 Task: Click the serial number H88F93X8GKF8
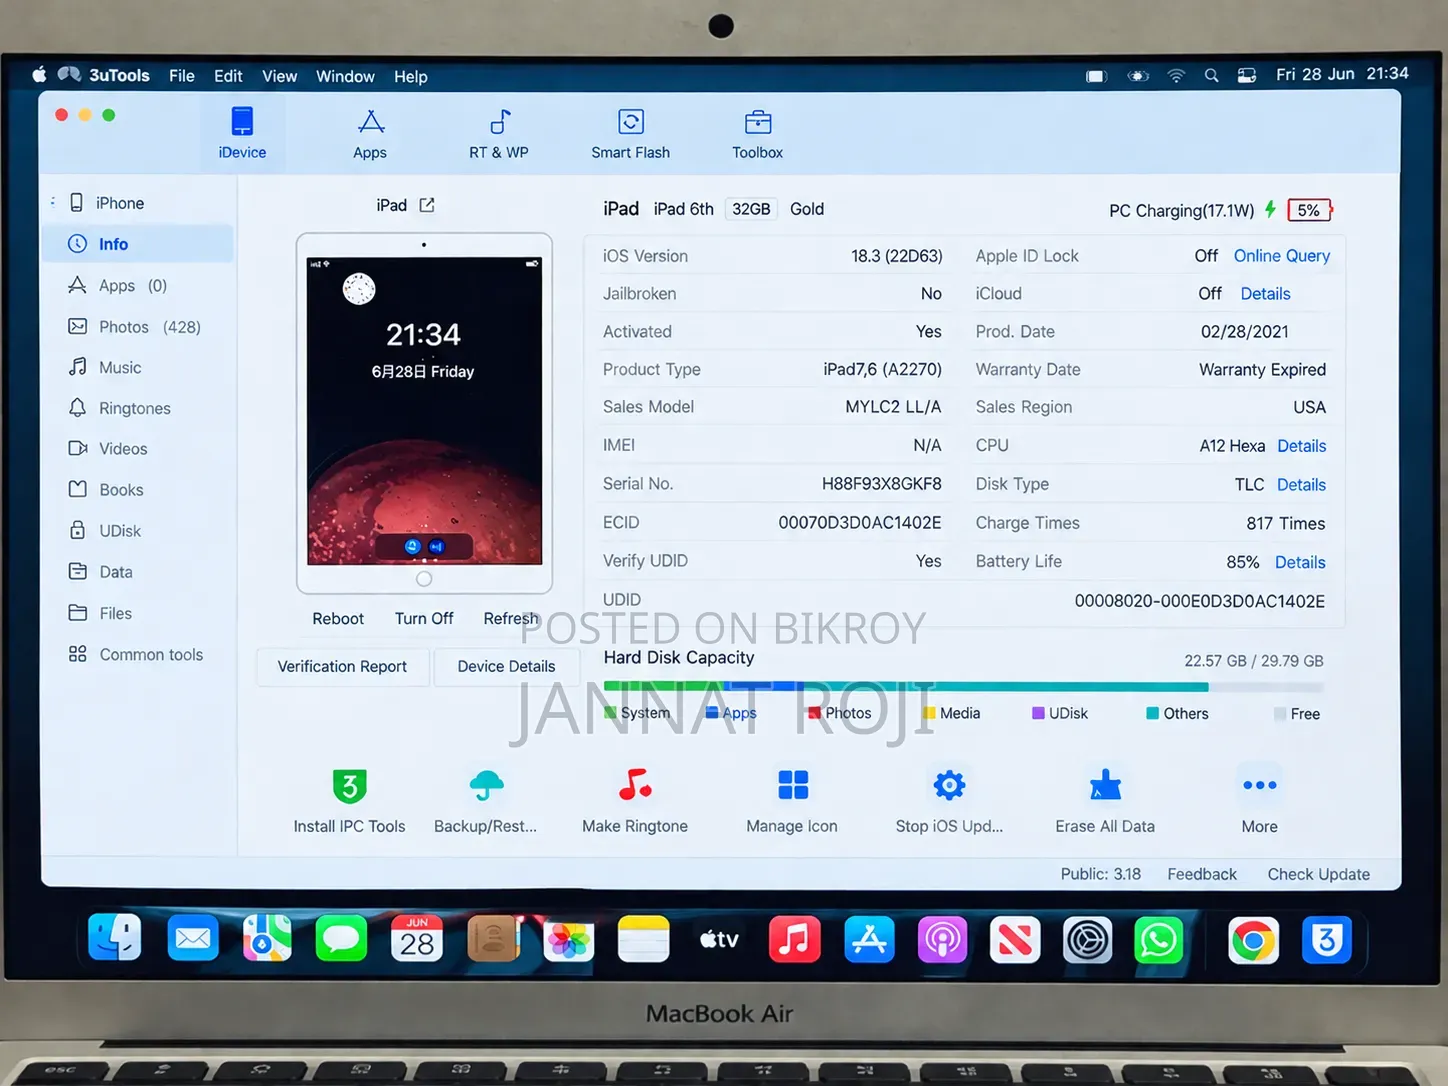tap(881, 484)
